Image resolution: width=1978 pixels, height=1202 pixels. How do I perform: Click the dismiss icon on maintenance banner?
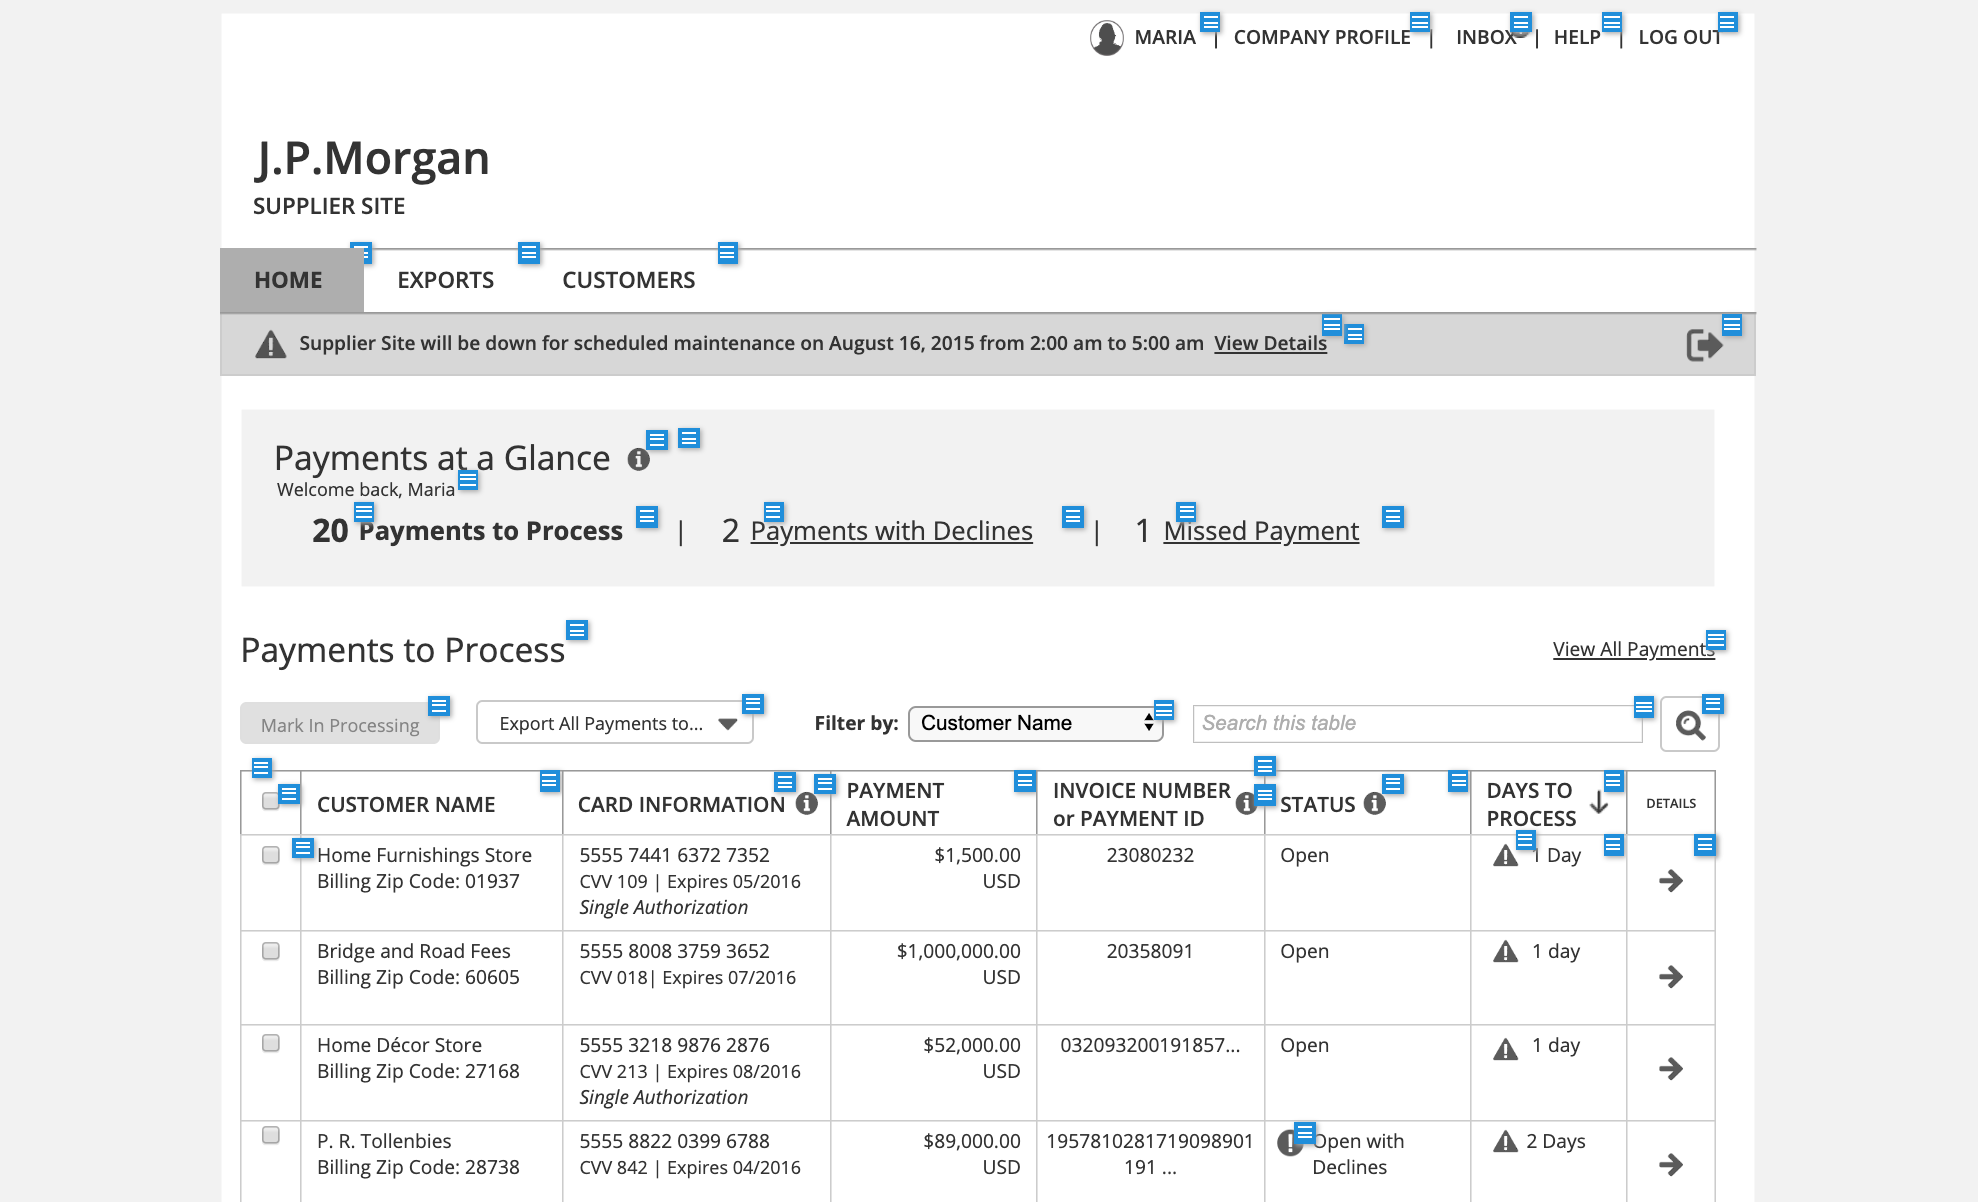point(1704,345)
